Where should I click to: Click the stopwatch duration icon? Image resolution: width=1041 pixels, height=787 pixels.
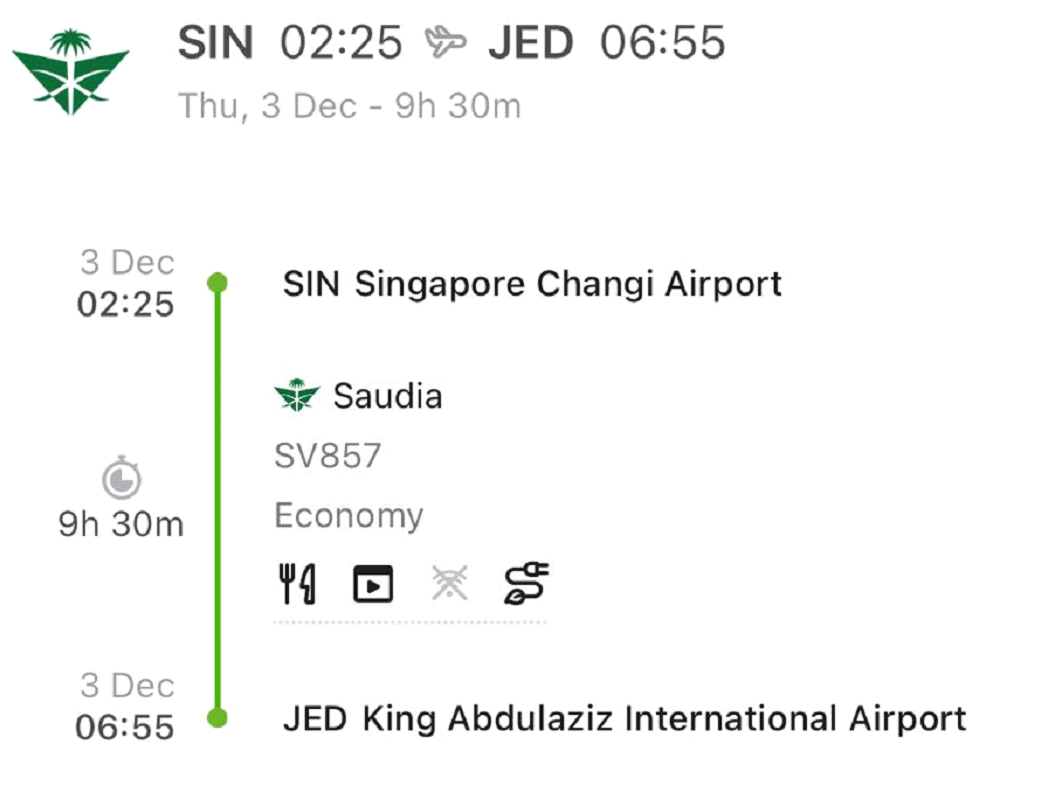click(x=121, y=478)
